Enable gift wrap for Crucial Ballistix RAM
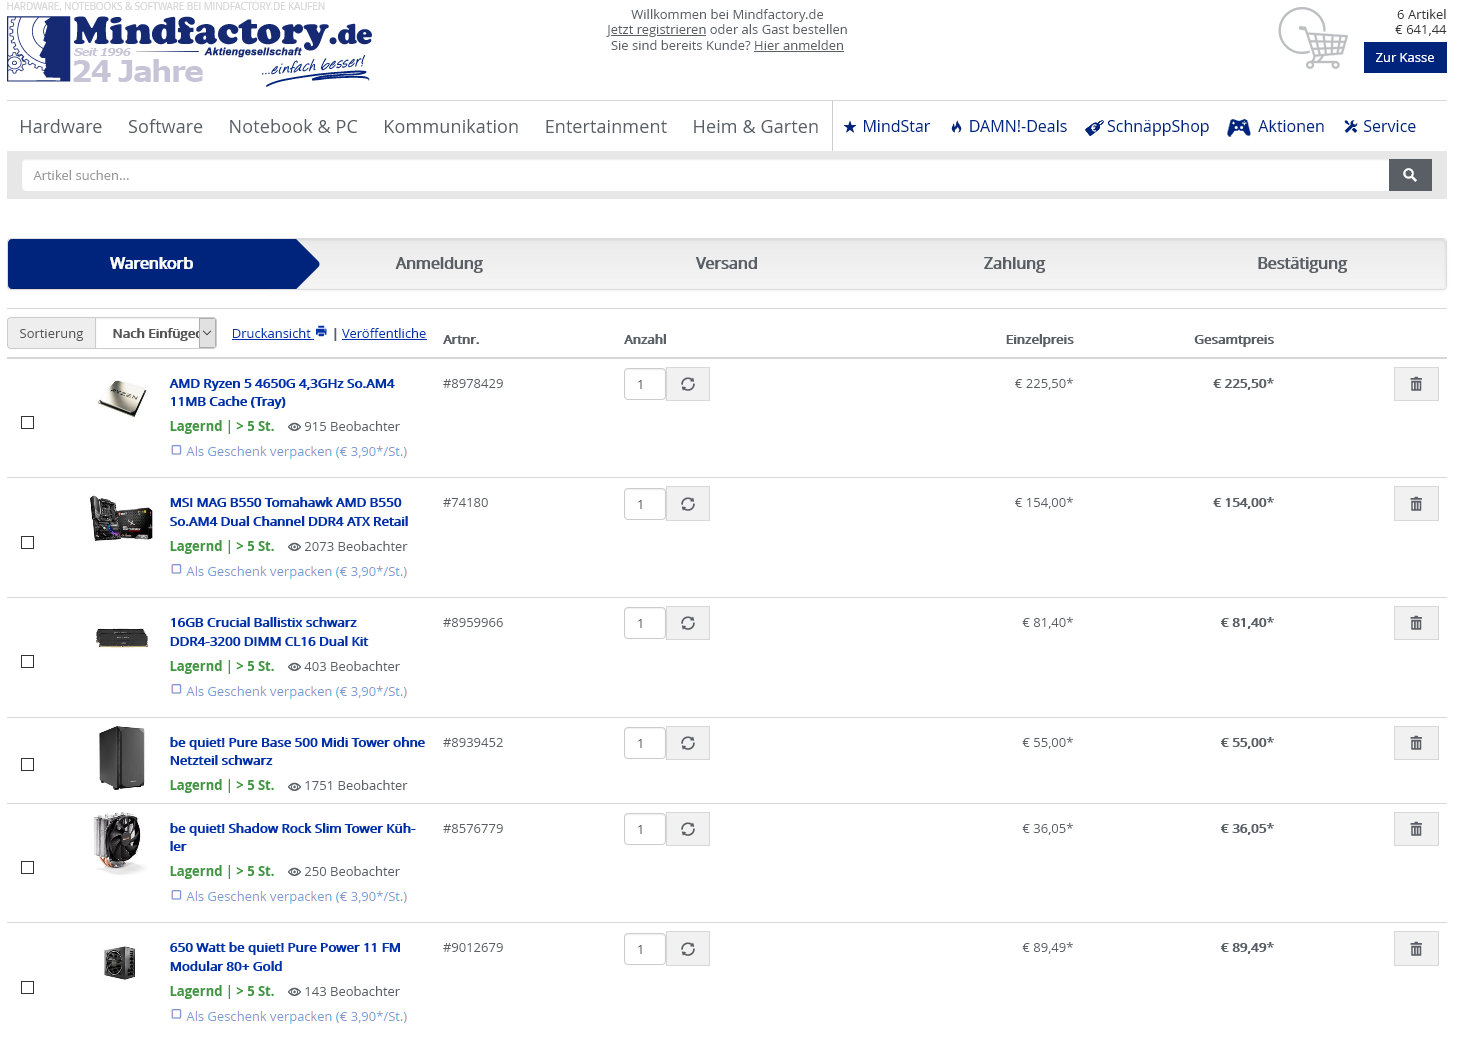 coord(177,690)
